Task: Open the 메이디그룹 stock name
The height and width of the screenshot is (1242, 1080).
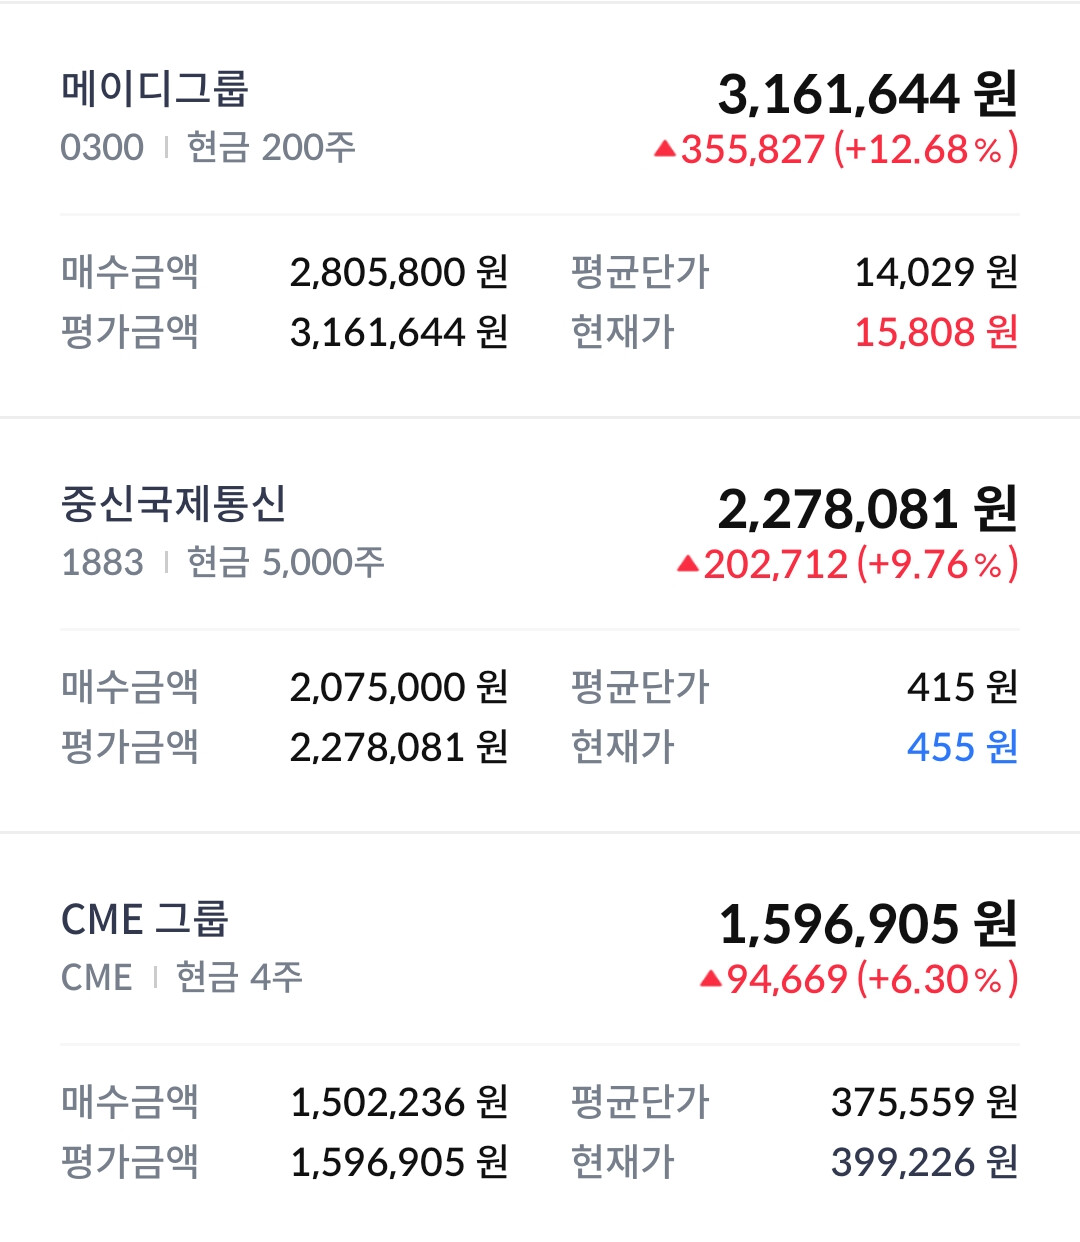Action: click(x=154, y=89)
